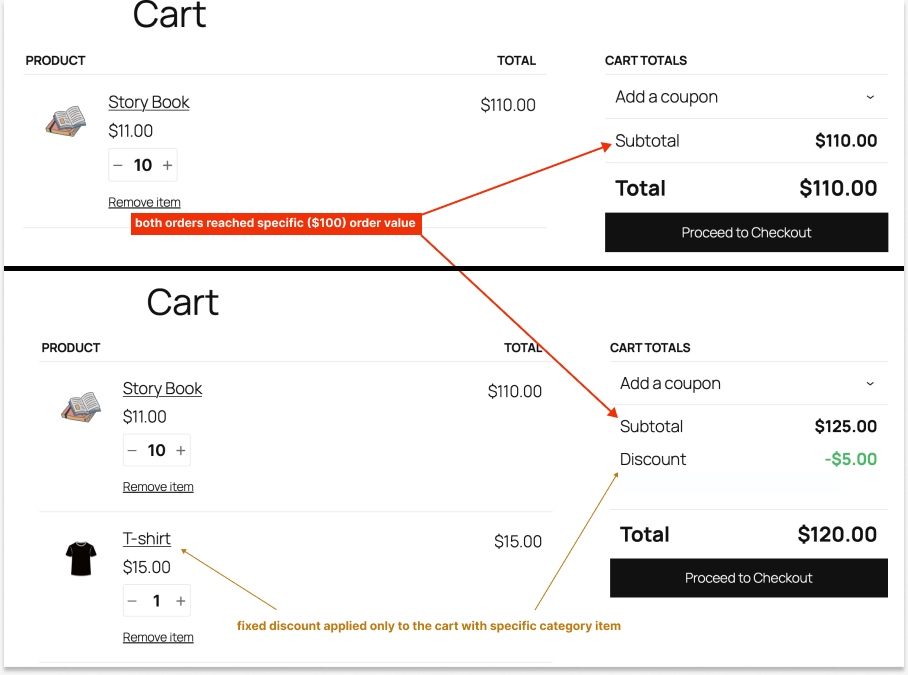Open the Story Book product image in top cart
This screenshot has width=908, height=675.
(64, 118)
